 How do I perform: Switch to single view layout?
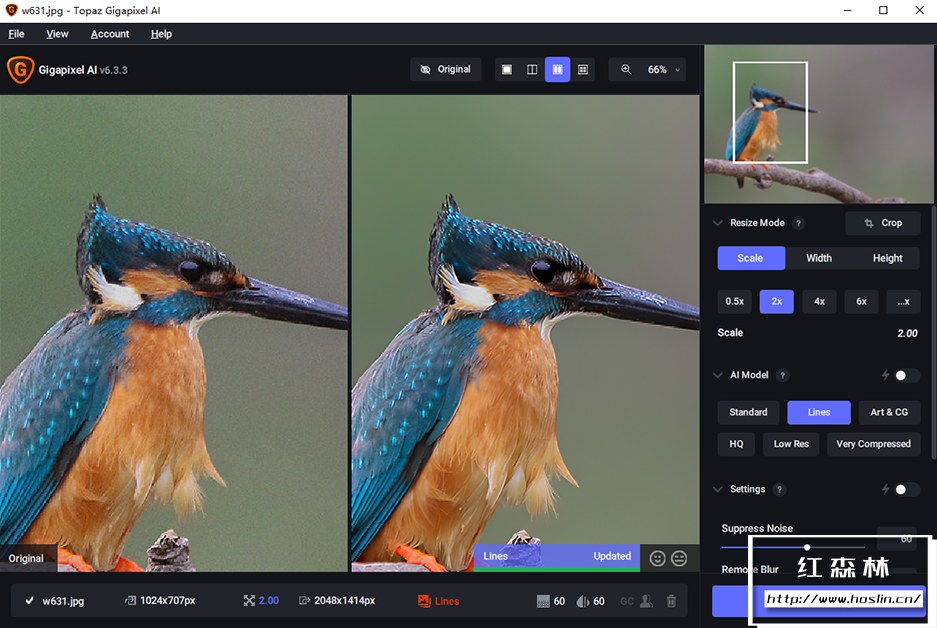pos(507,70)
